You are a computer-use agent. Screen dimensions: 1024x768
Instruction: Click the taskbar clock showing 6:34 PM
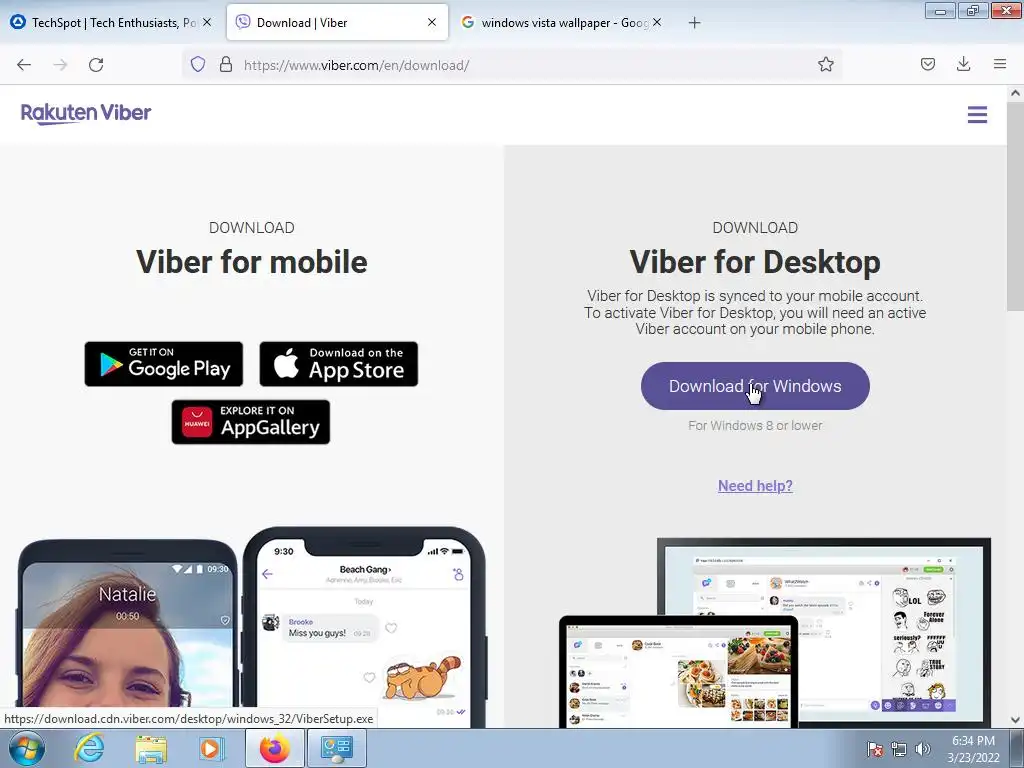point(973,749)
